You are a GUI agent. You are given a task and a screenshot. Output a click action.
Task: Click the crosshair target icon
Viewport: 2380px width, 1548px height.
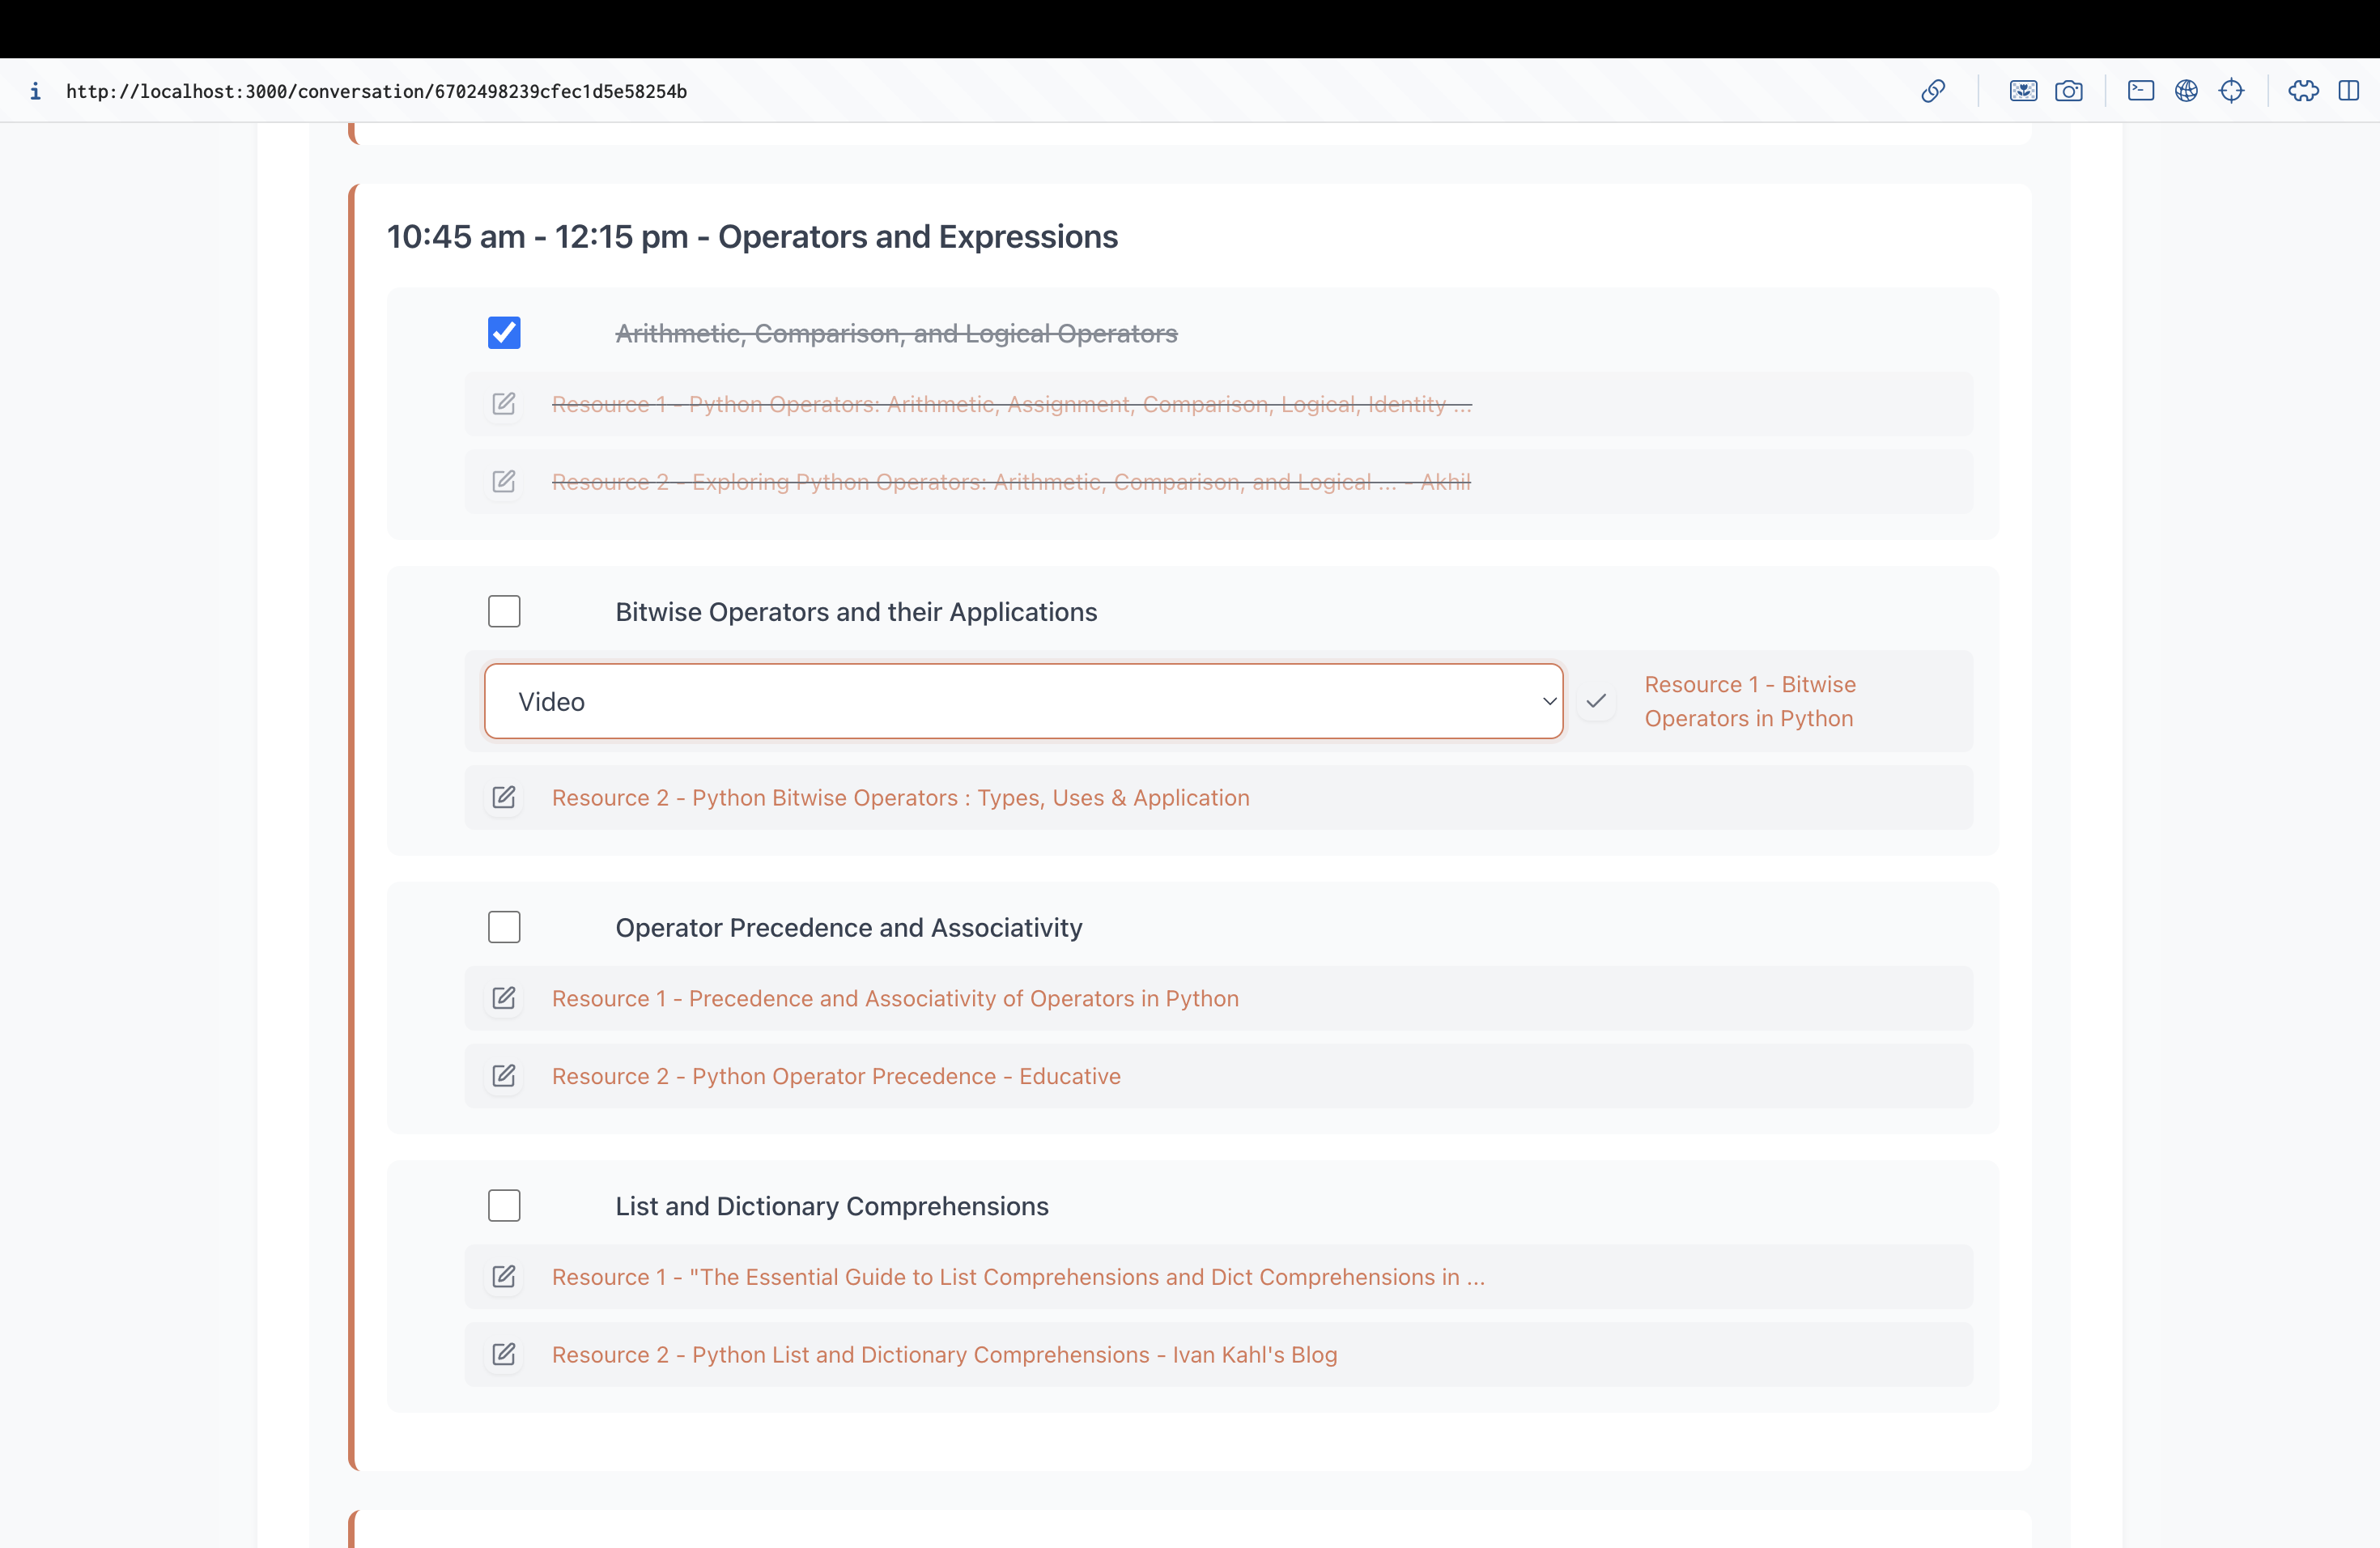tap(2231, 91)
